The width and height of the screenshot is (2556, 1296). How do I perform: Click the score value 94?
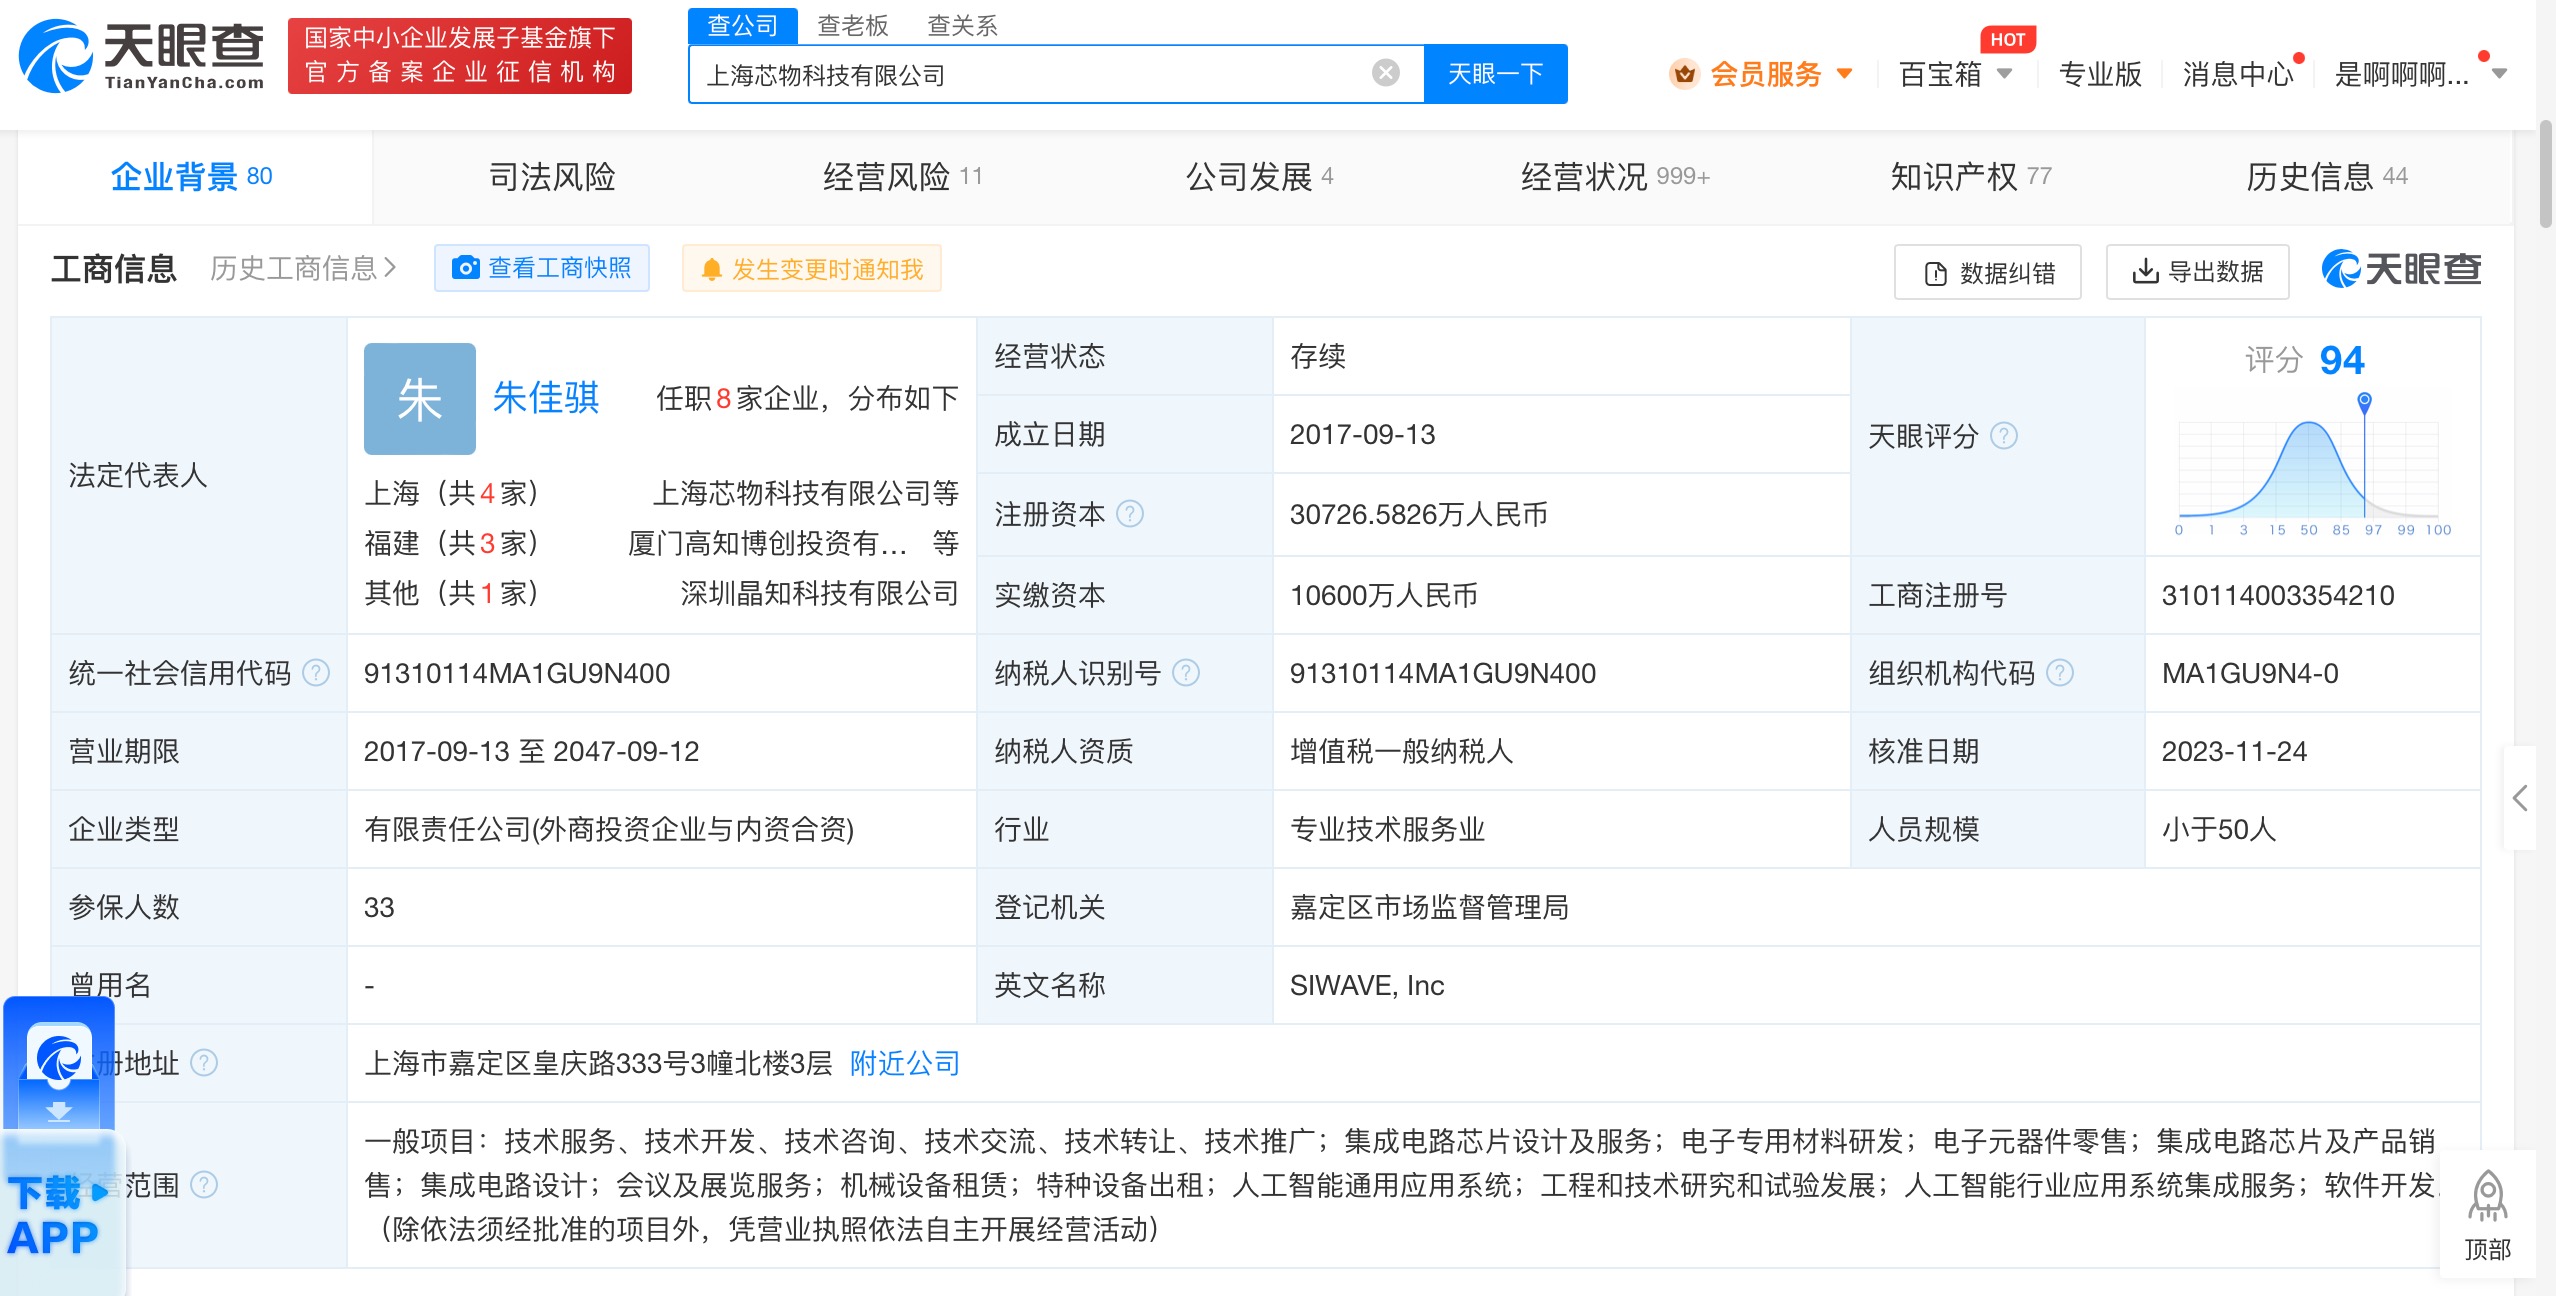click(2342, 360)
